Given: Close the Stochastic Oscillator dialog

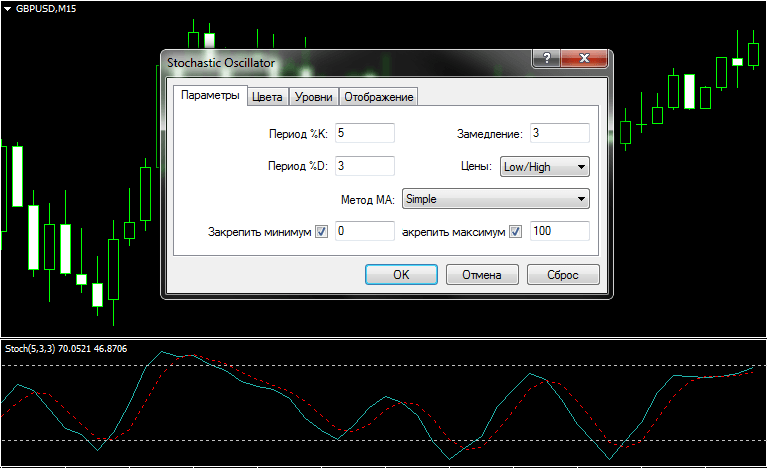Looking at the screenshot, I should click(586, 59).
